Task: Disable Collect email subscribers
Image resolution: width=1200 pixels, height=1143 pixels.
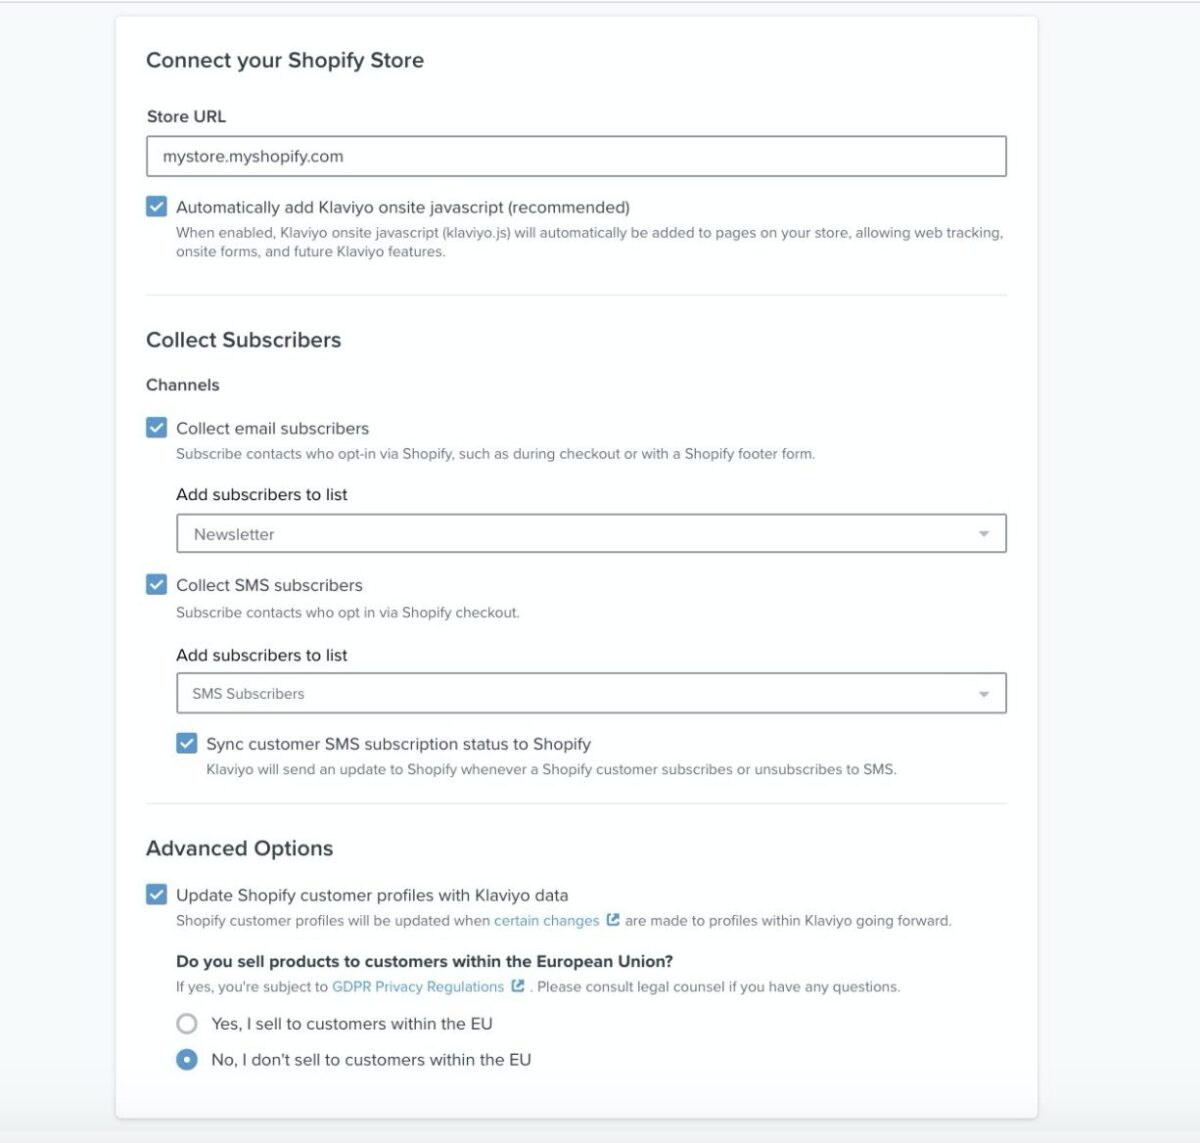Action: pos(157,428)
